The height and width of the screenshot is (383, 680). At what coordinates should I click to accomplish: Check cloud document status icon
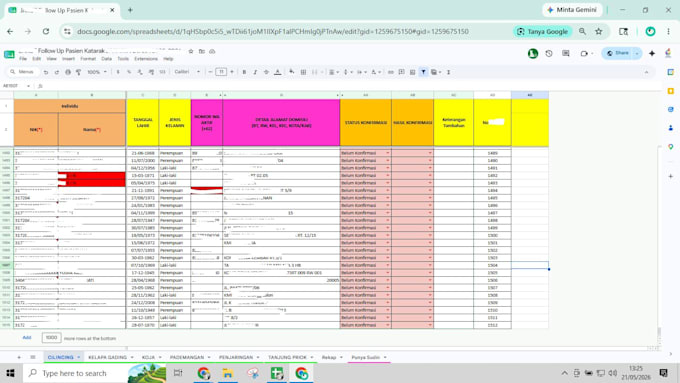click(x=212, y=51)
